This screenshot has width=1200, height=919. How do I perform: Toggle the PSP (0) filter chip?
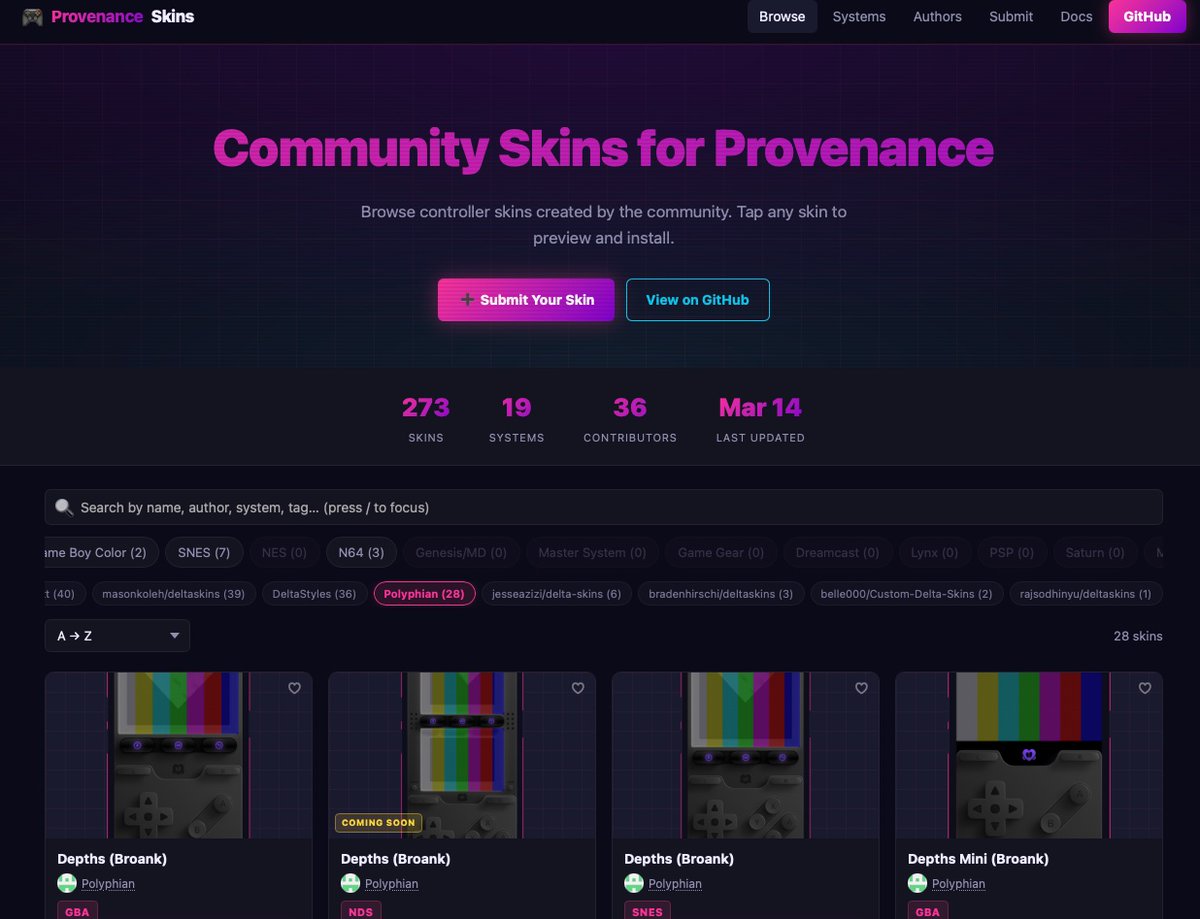pos(1012,552)
